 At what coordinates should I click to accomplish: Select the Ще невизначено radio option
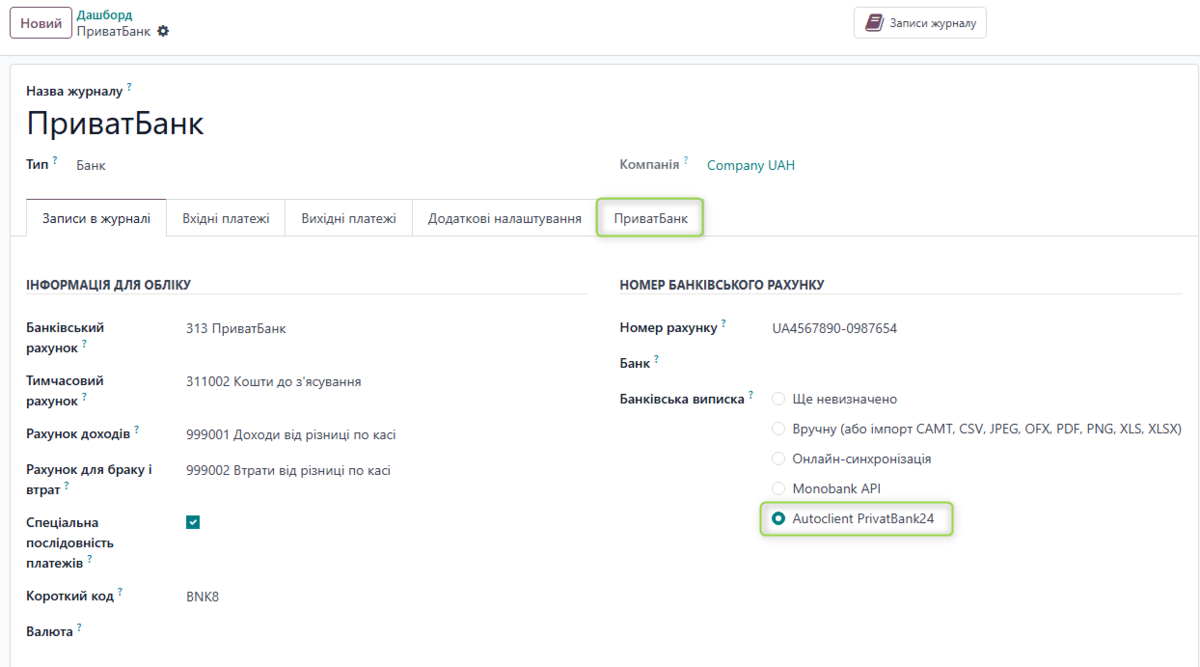point(779,399)
